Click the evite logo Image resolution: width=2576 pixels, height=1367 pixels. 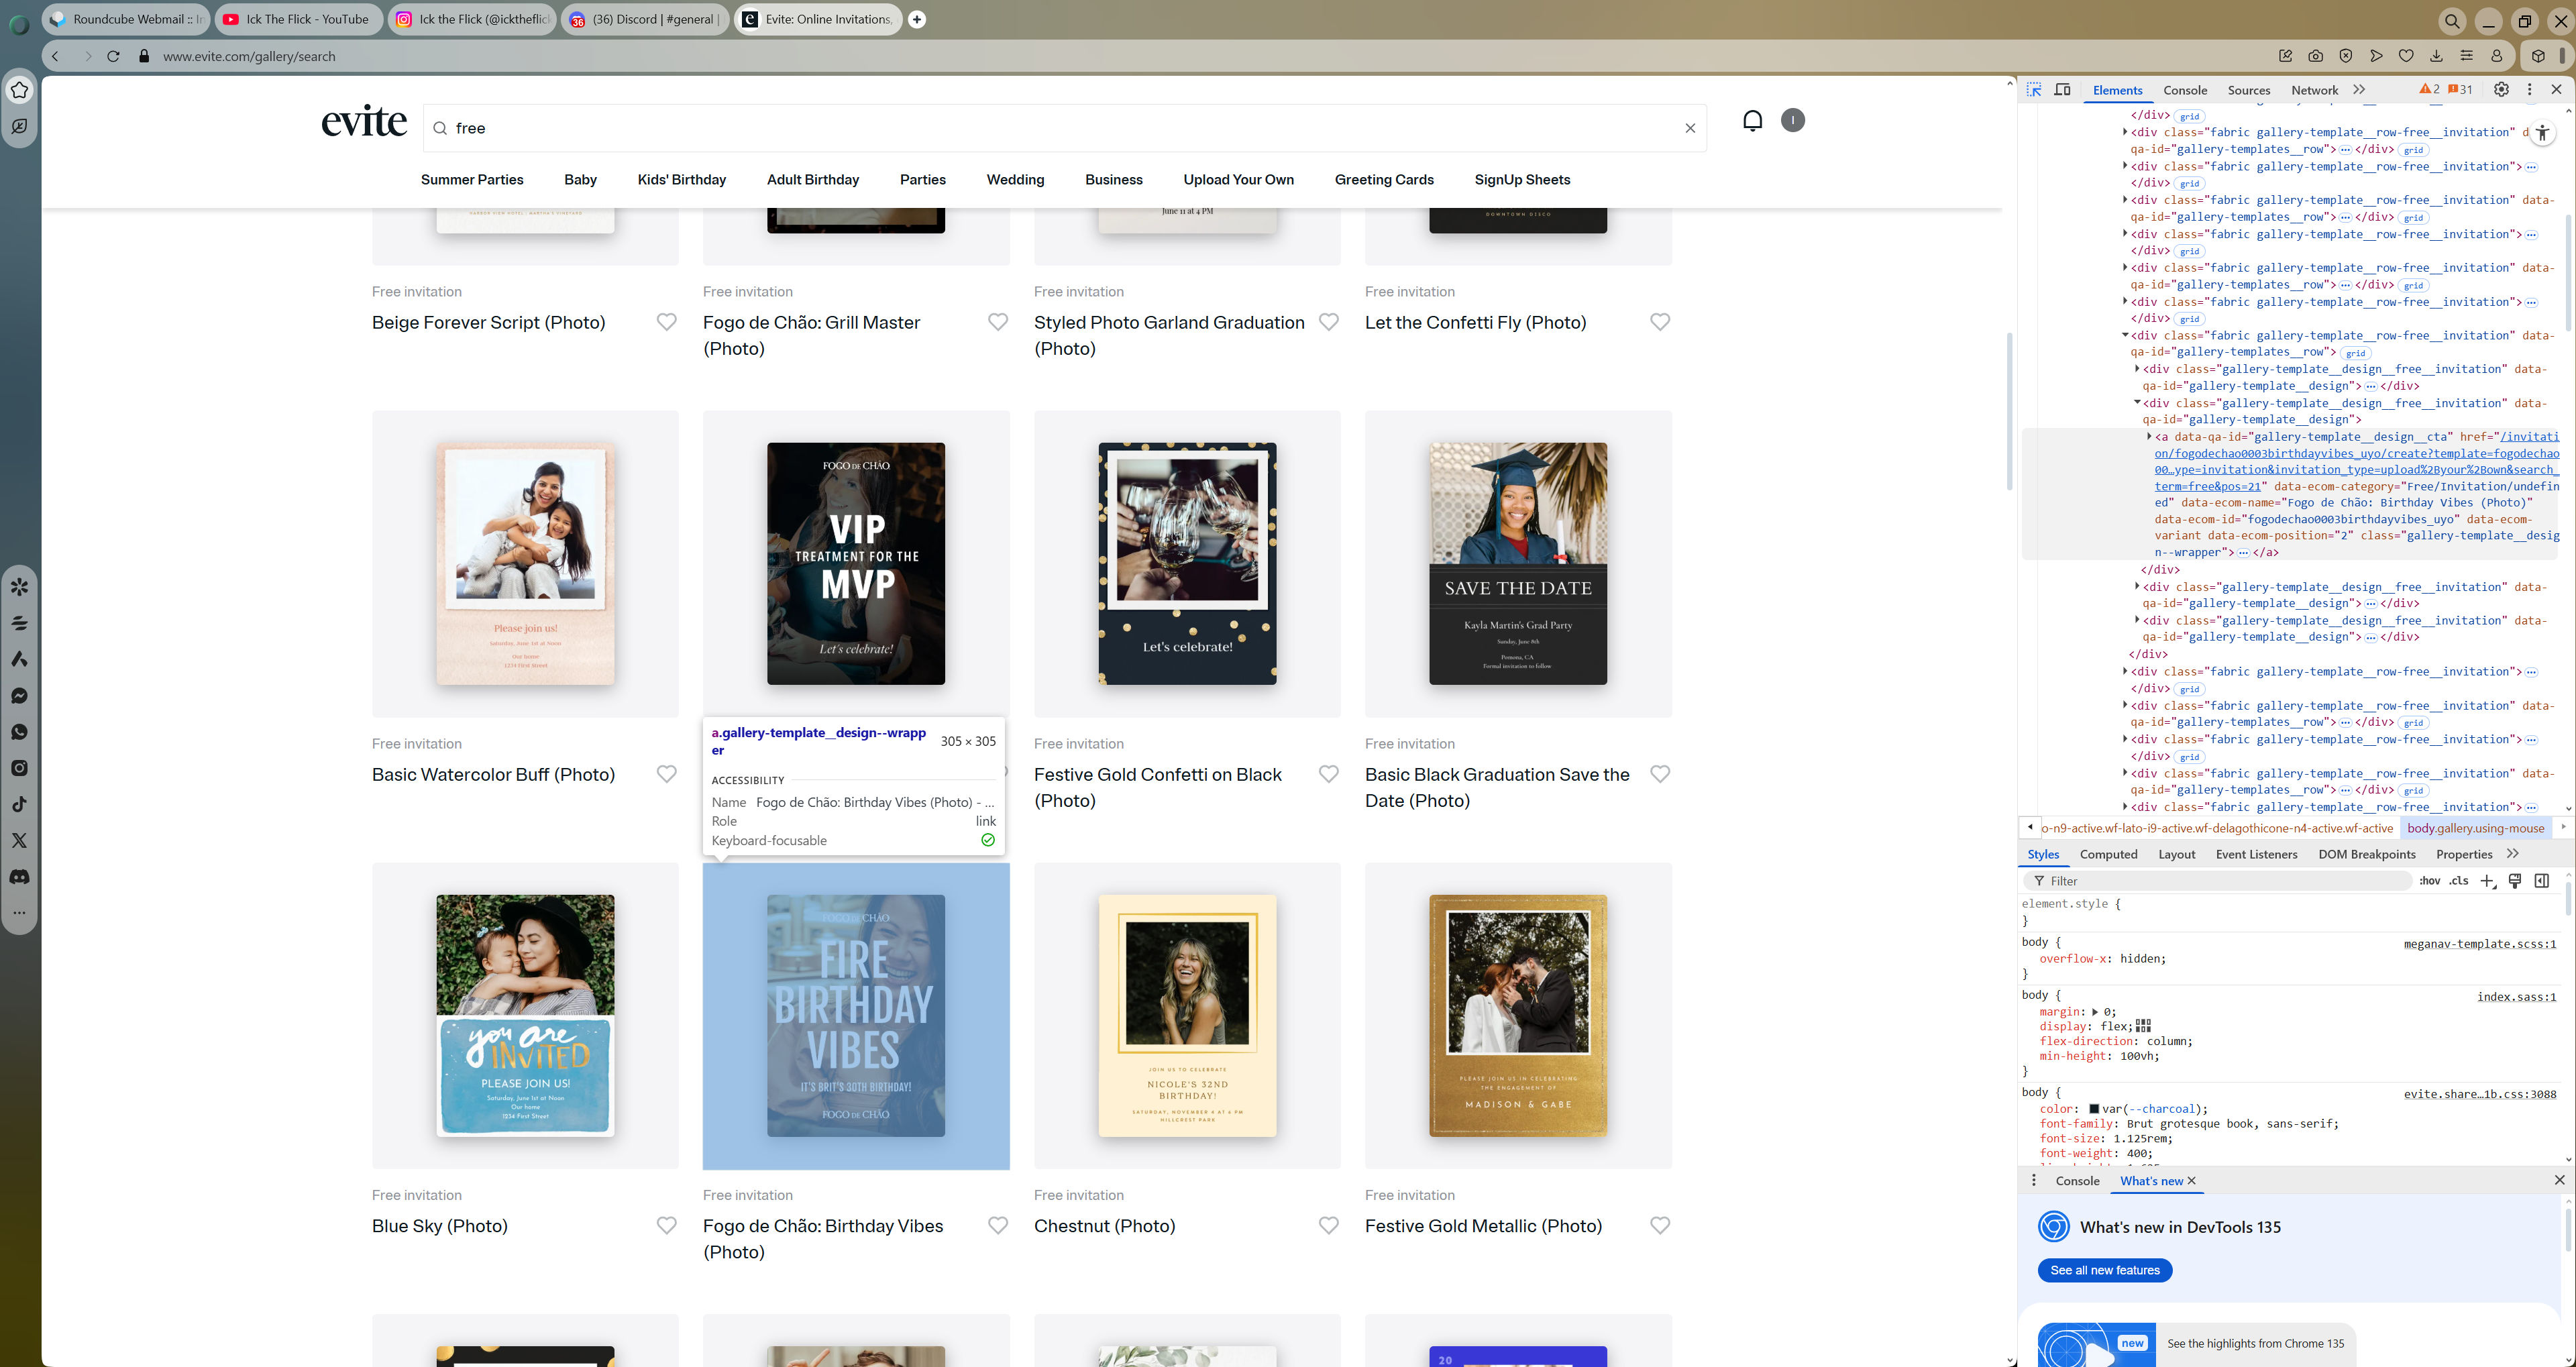pyautogui.click(x=364, y=121)
